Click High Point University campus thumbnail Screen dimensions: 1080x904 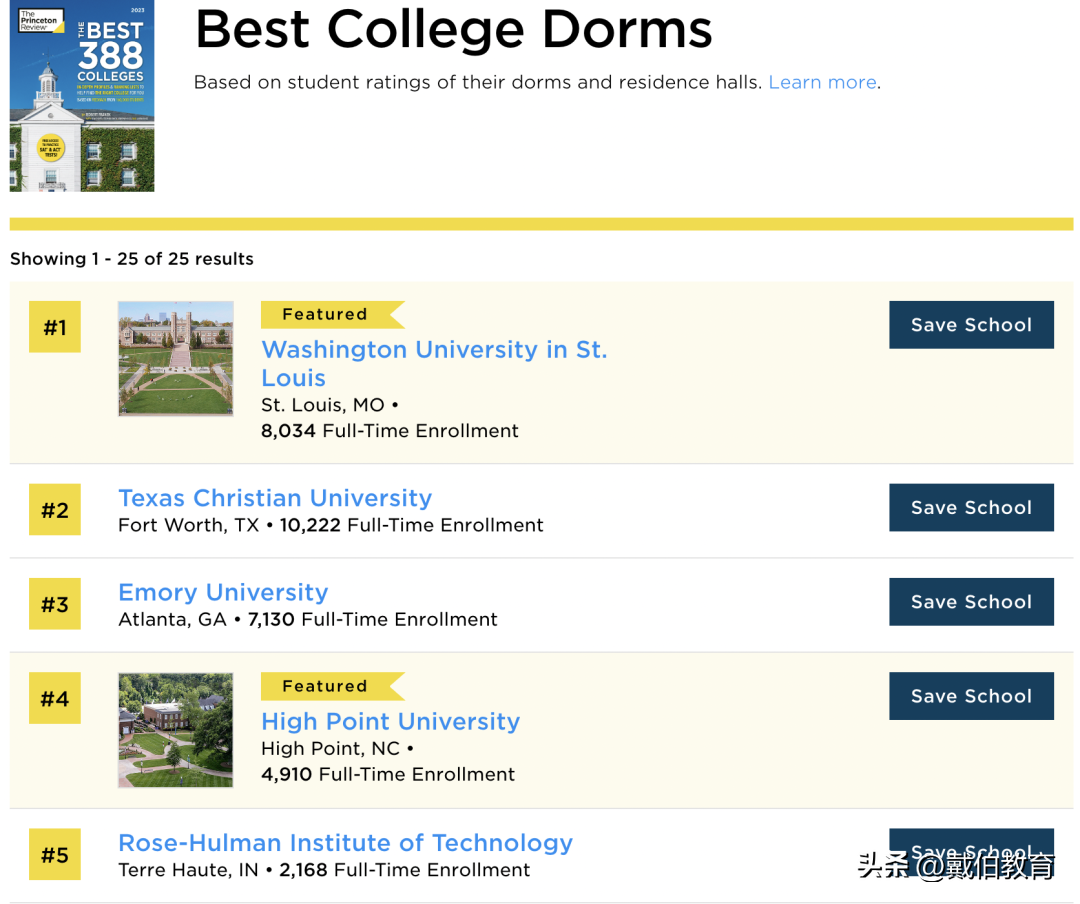176,730
